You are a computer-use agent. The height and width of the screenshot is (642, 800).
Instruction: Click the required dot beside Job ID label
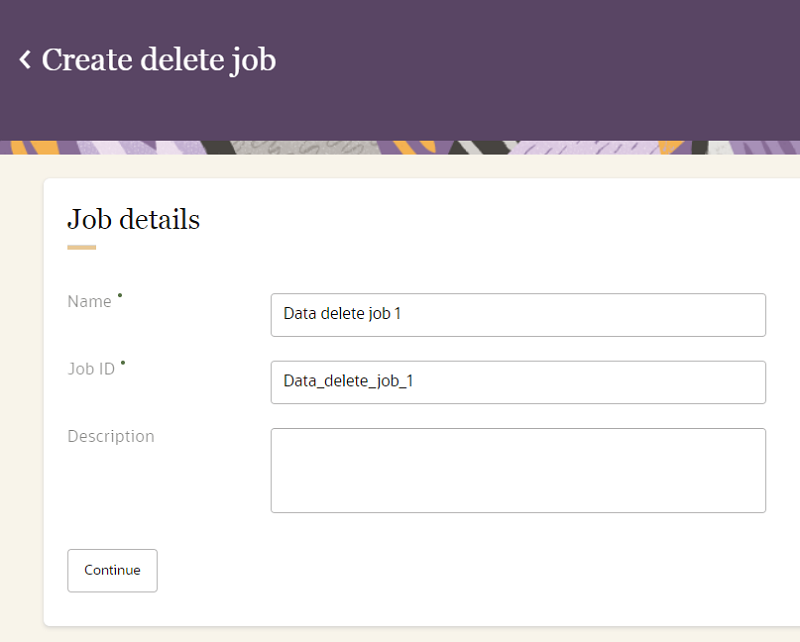click(x=123, y=363)
